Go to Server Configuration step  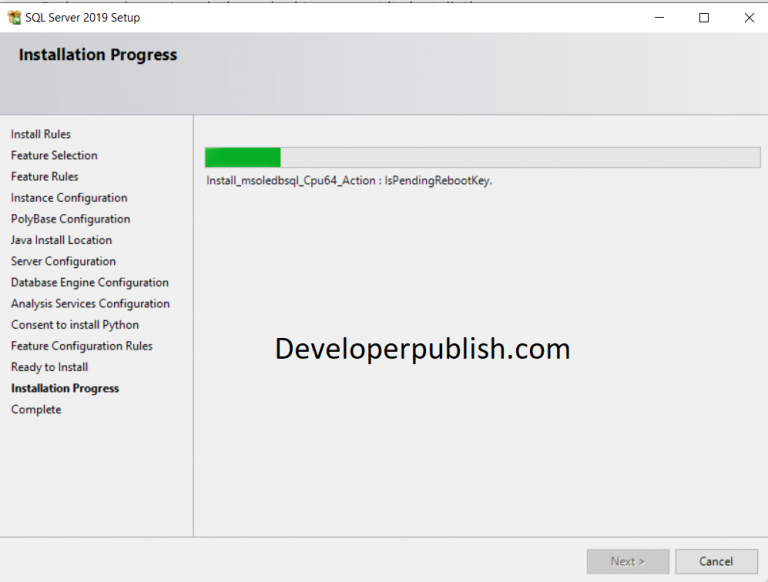click(63, 261)
